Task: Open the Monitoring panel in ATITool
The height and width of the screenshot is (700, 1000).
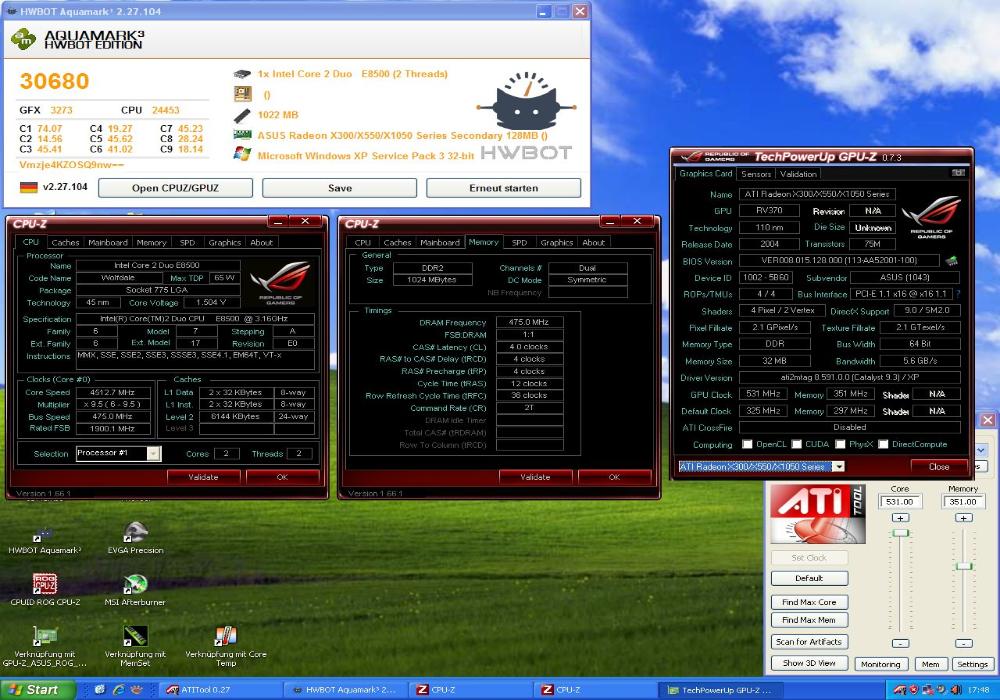Action: (x=881, y=664)
